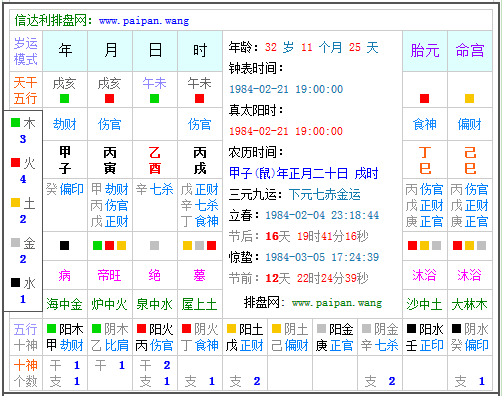The width and height of the screenshot is (502, 396).
Task: Switch to 岁运模式
Action: 26,51
